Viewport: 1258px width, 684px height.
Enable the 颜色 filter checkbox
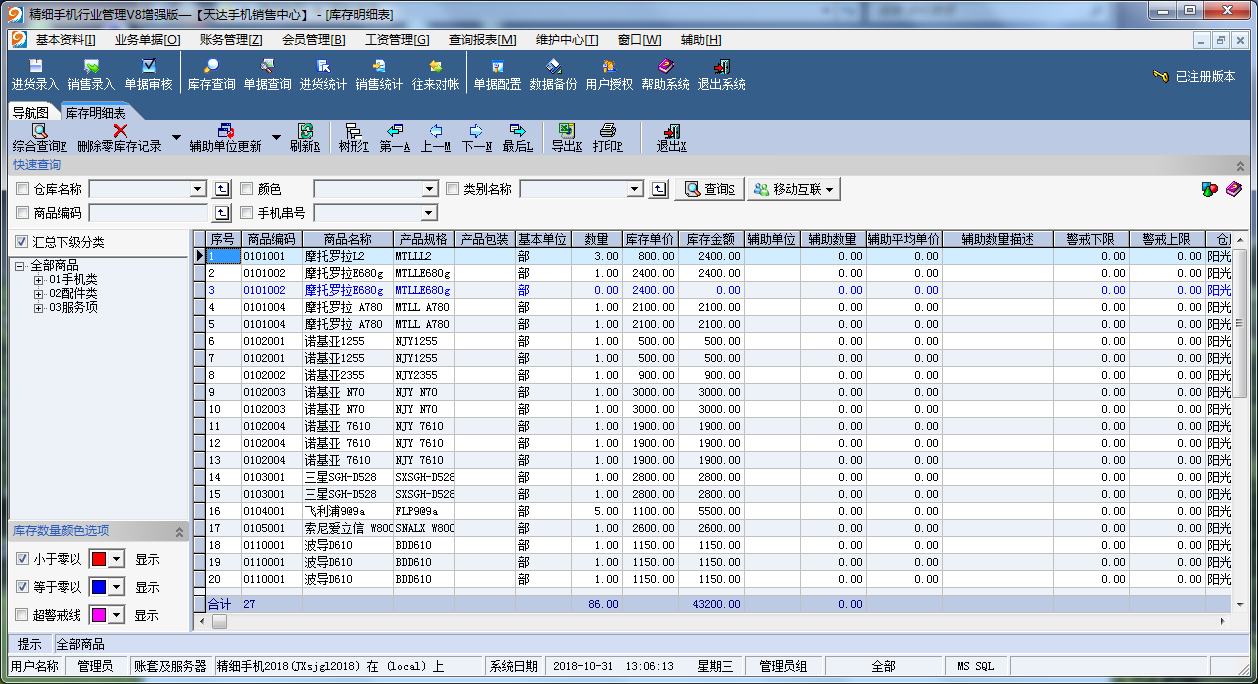click(246, 189)
